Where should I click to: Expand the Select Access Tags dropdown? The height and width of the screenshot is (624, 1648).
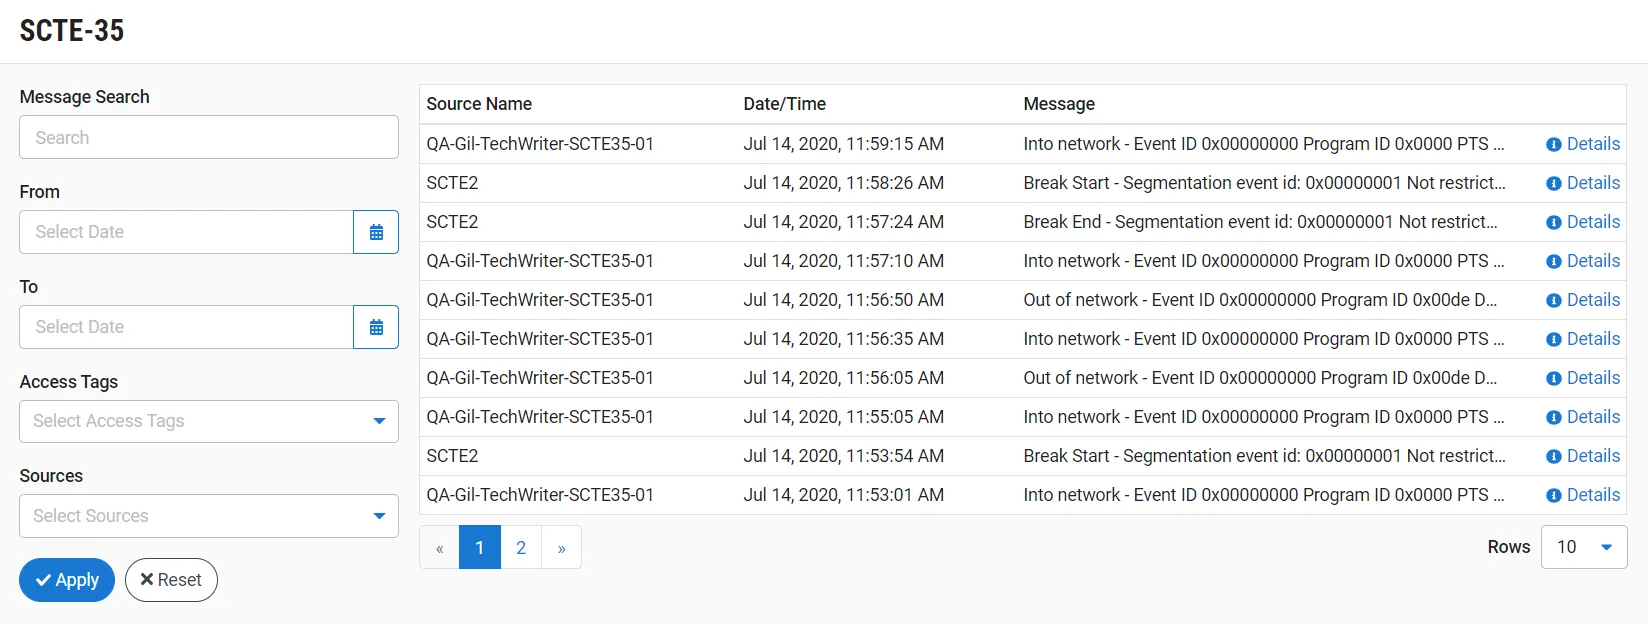coord(209,421)
